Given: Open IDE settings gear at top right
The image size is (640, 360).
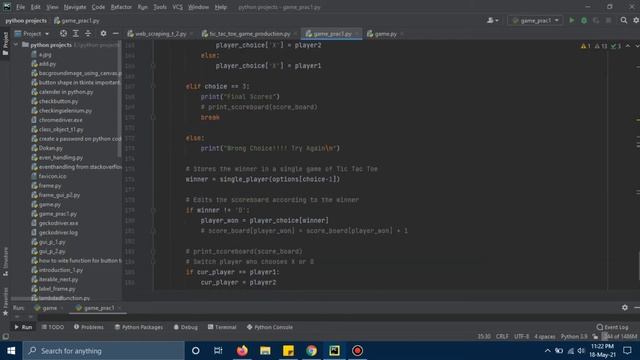Looking at the screenshot, I should tap(636, 20).
